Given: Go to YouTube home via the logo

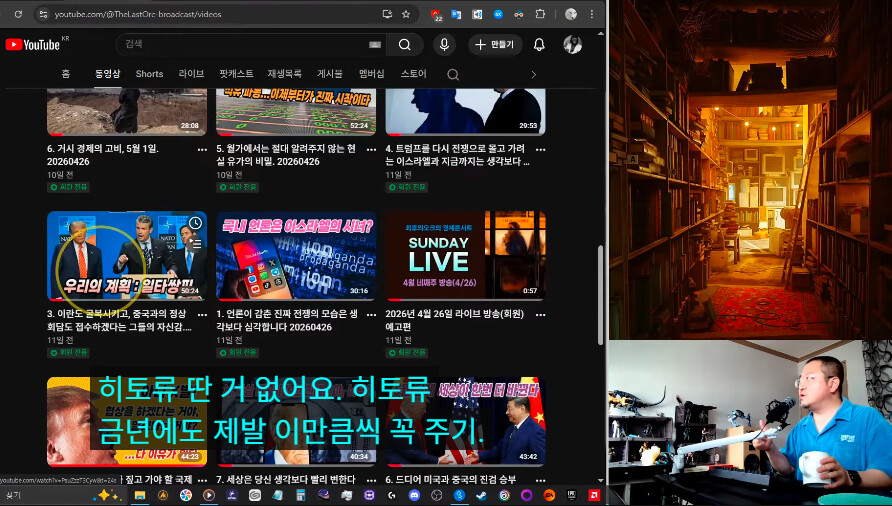Looking at the screenshot, I should pos(32,44).
